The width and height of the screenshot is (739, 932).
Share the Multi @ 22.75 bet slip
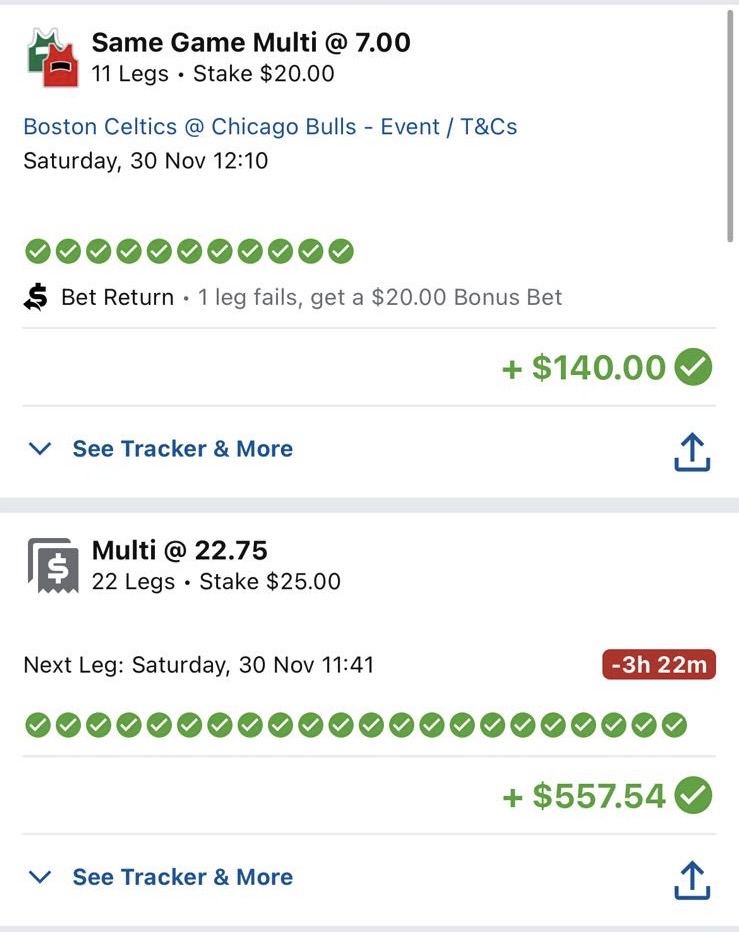[x=692, y=880]
